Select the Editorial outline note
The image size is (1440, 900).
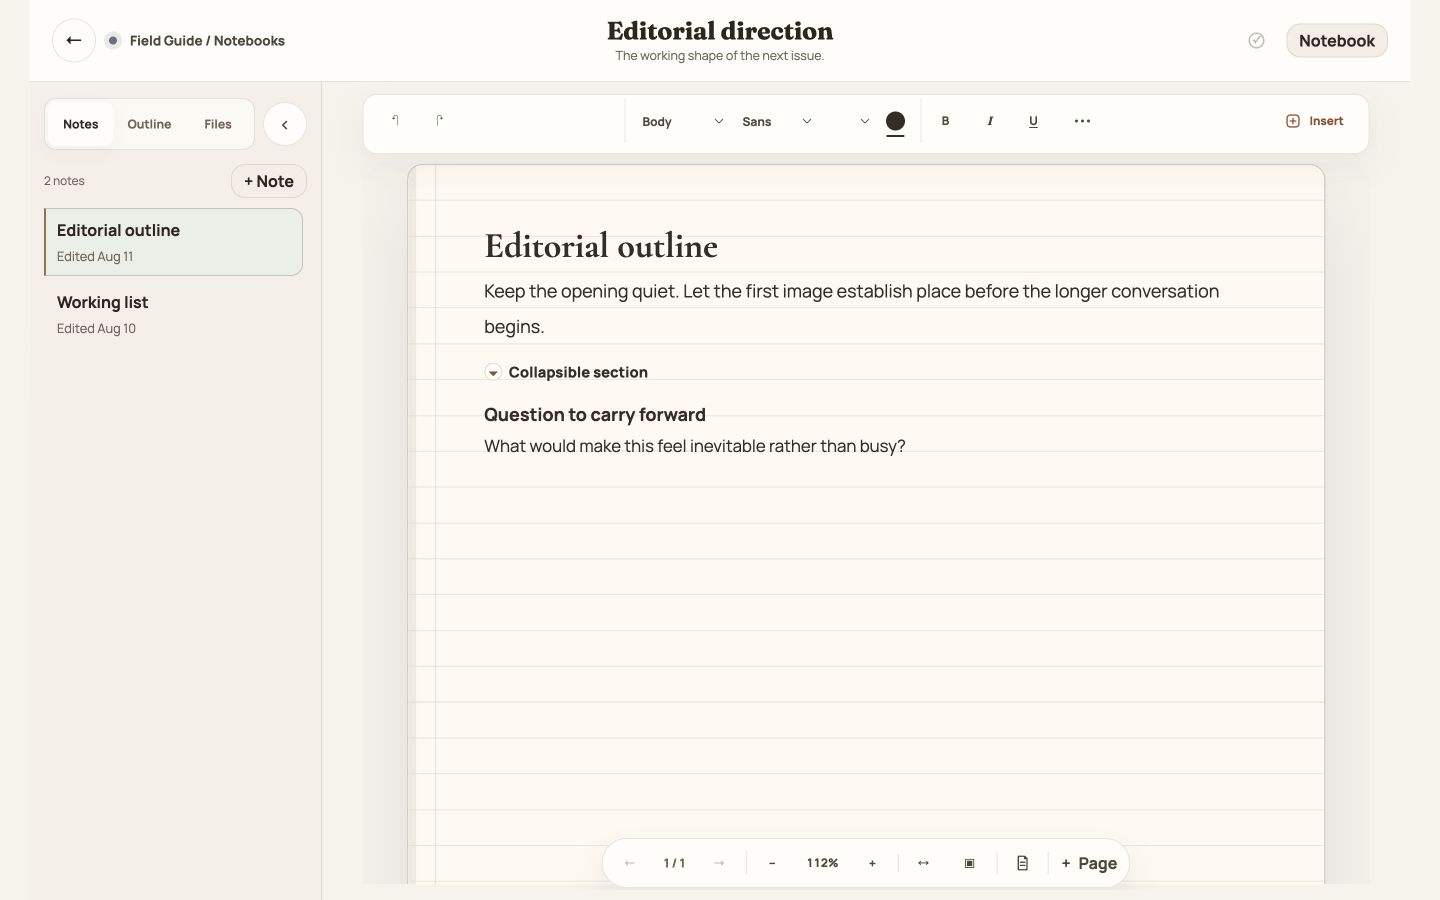[174, 242]
